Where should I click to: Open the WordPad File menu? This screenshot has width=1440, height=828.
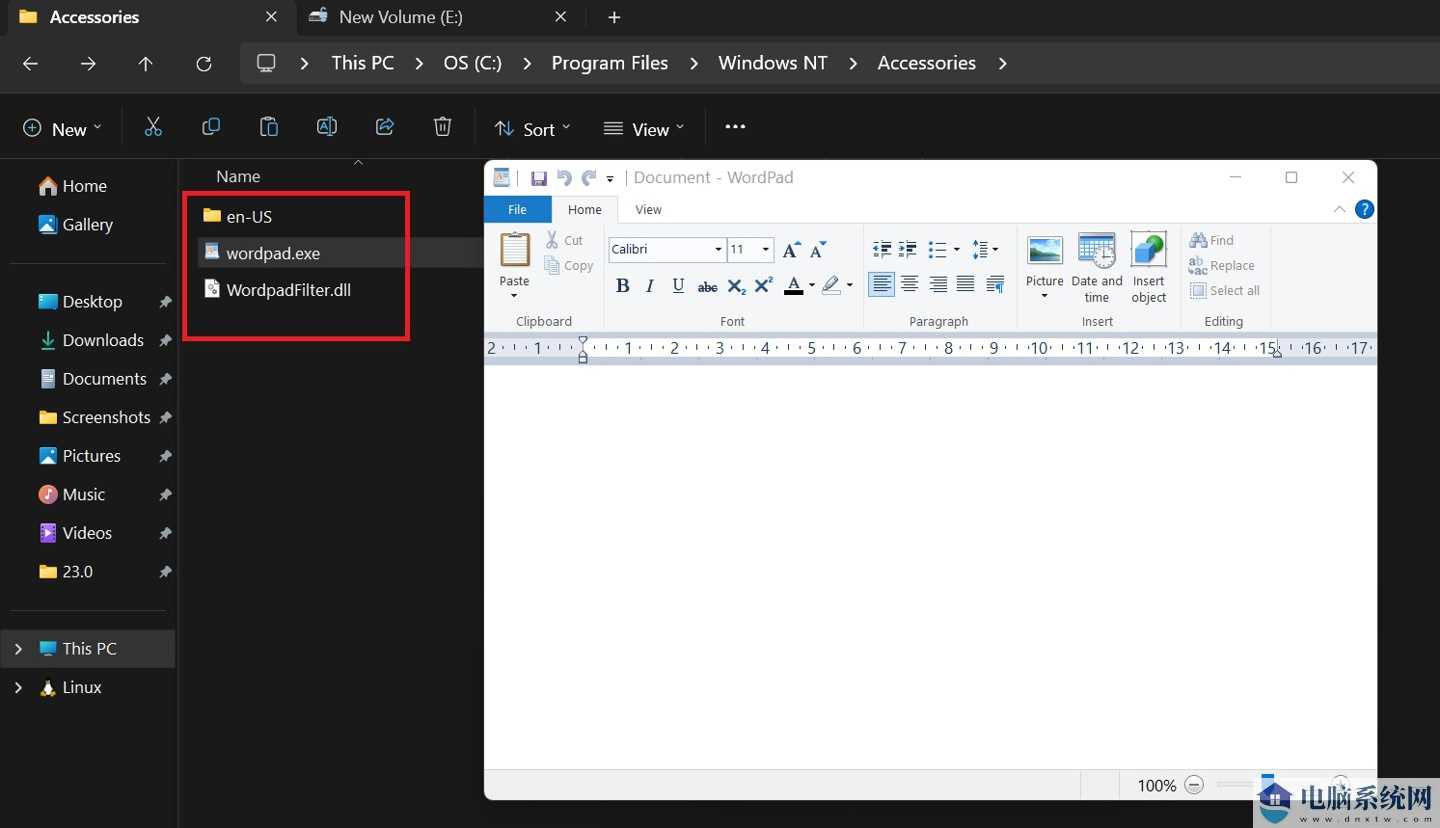517,209
